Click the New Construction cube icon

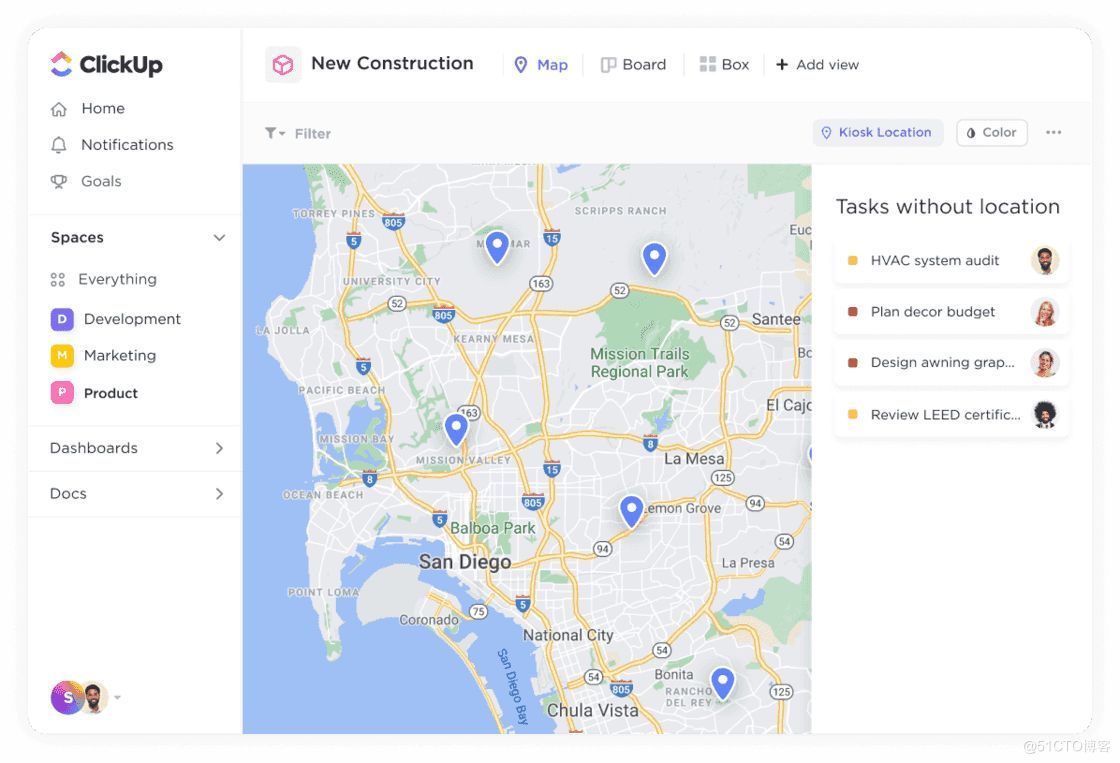tap(283, 65)
